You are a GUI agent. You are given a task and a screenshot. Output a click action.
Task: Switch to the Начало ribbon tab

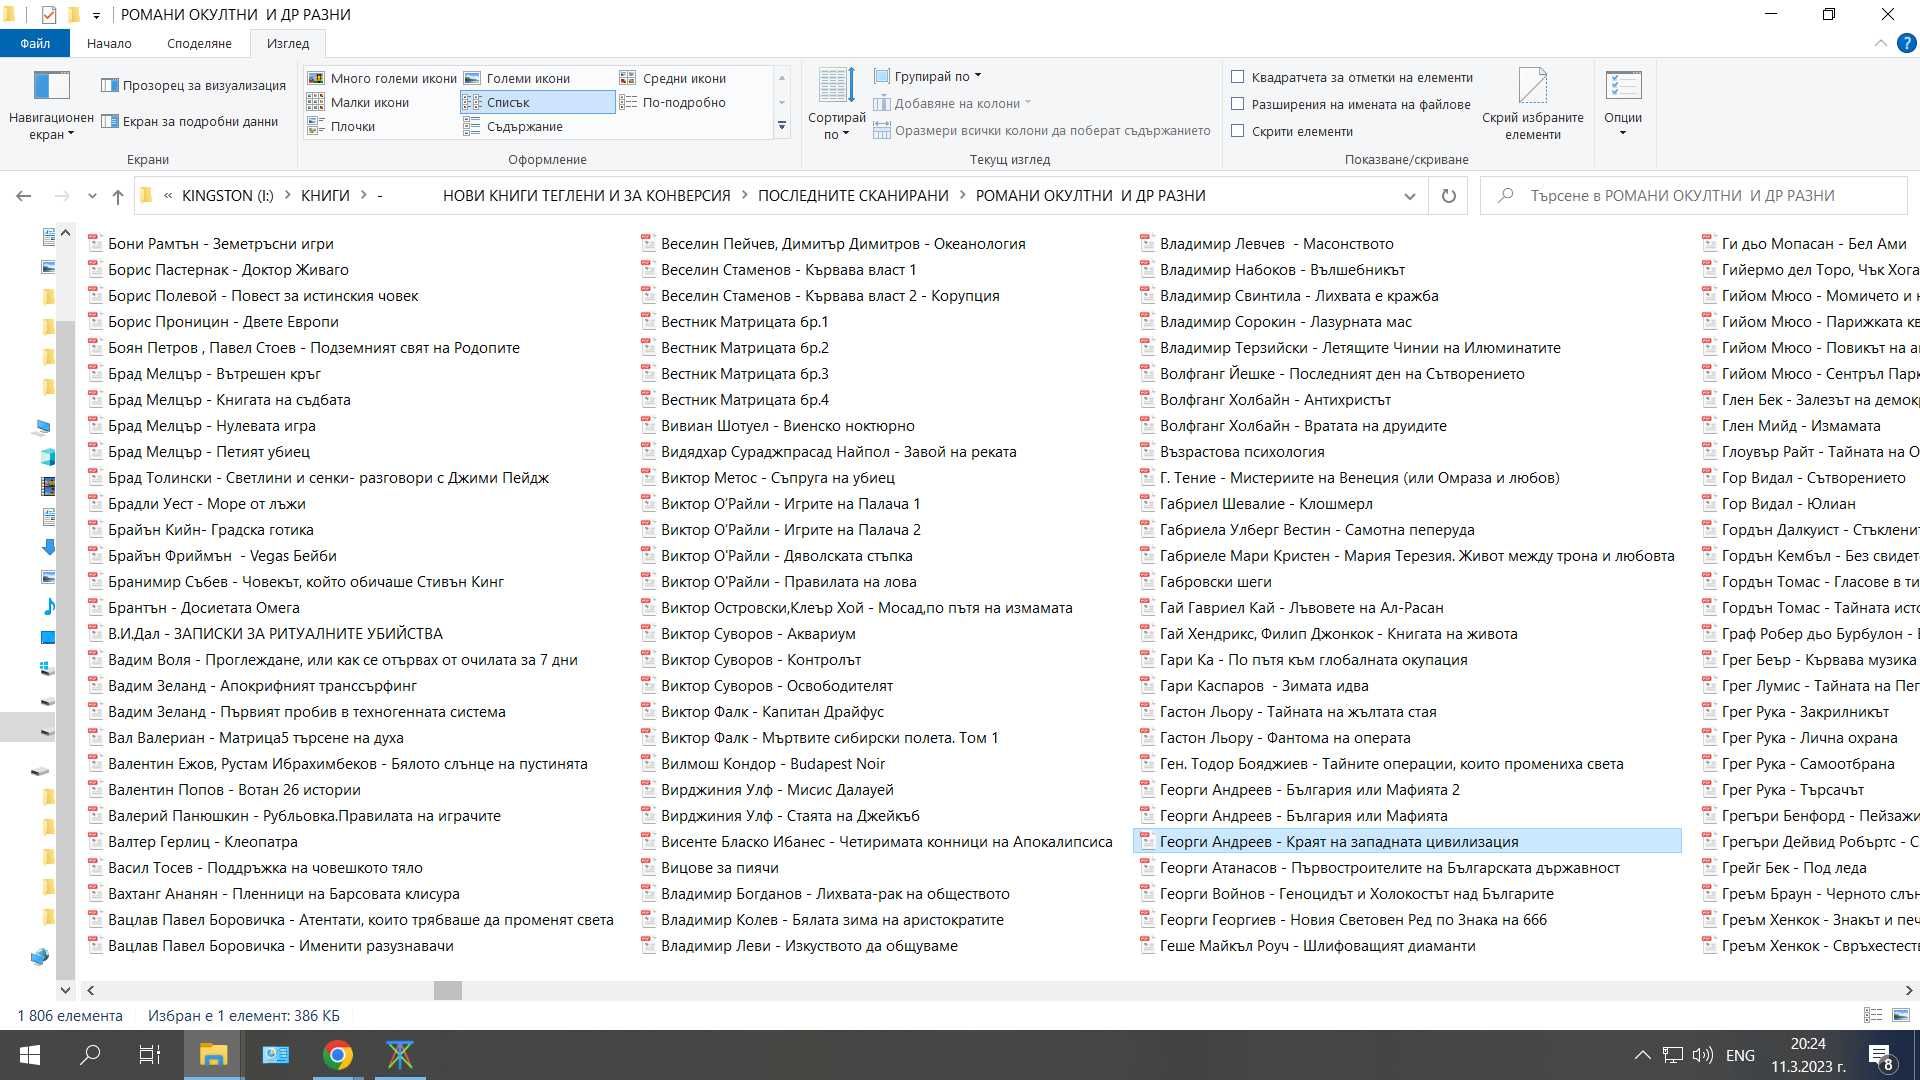[109, 43]
